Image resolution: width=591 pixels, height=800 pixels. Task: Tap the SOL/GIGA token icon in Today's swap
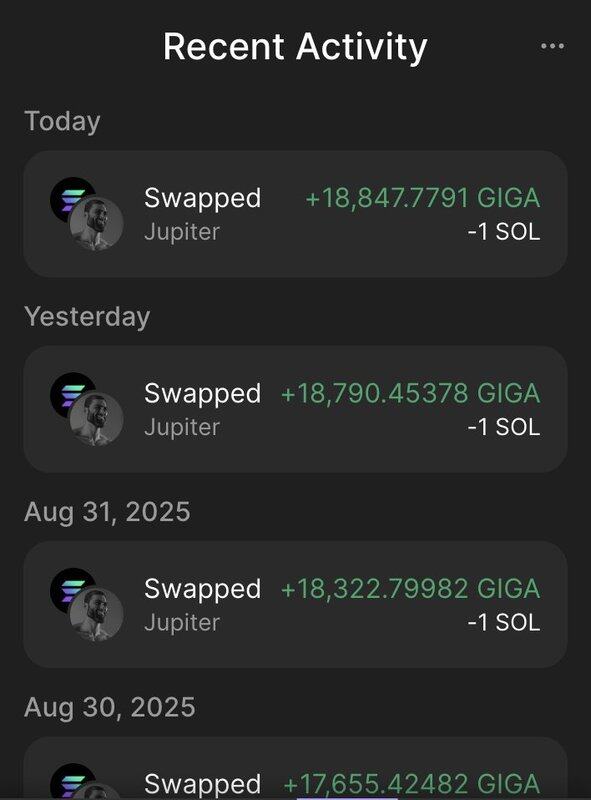pos(87,214)
